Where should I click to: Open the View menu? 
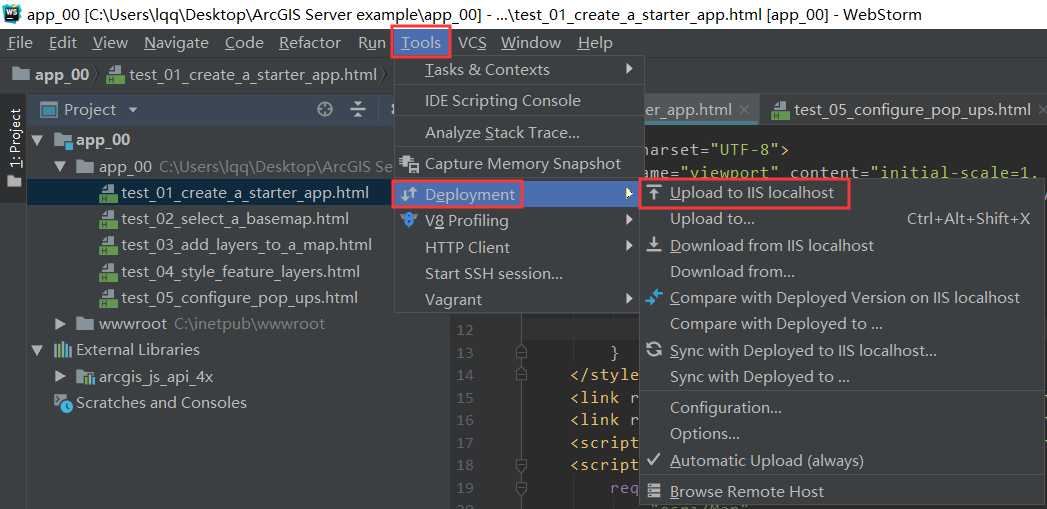pos(110,43)
